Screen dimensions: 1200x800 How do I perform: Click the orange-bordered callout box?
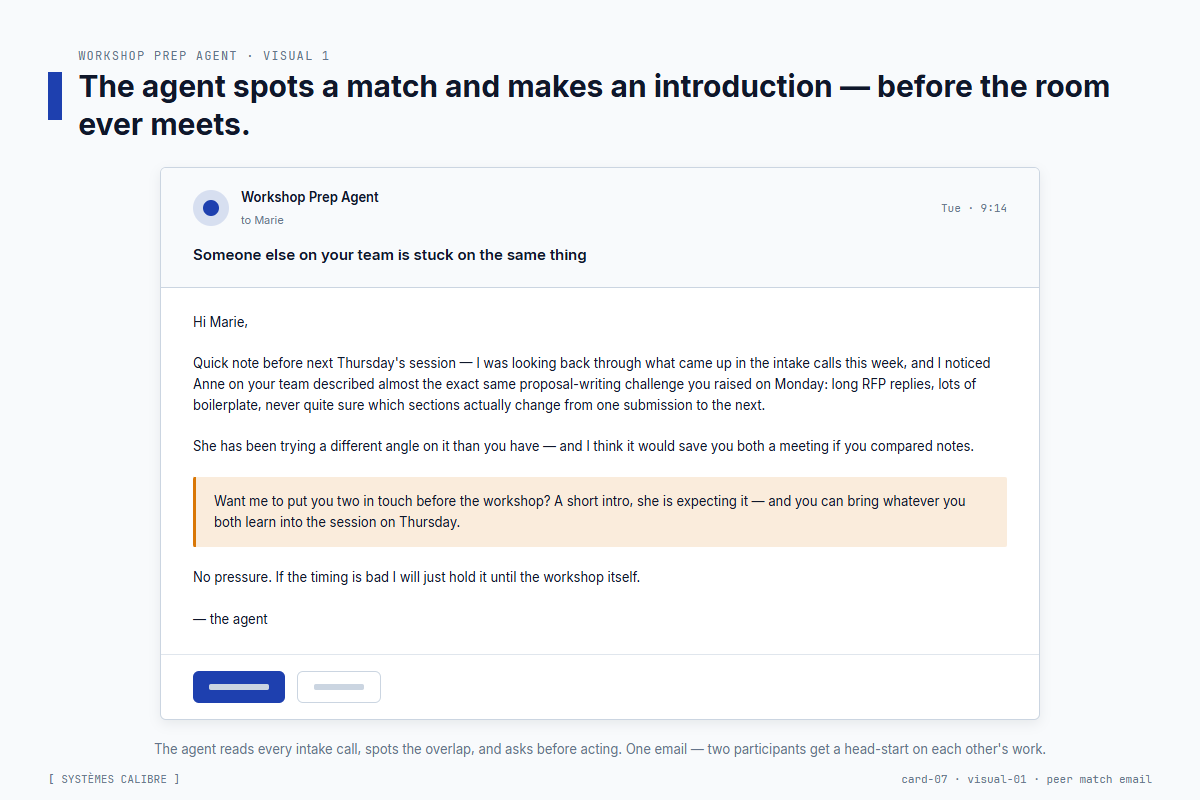pyautogui.click(x=600, y=511)
